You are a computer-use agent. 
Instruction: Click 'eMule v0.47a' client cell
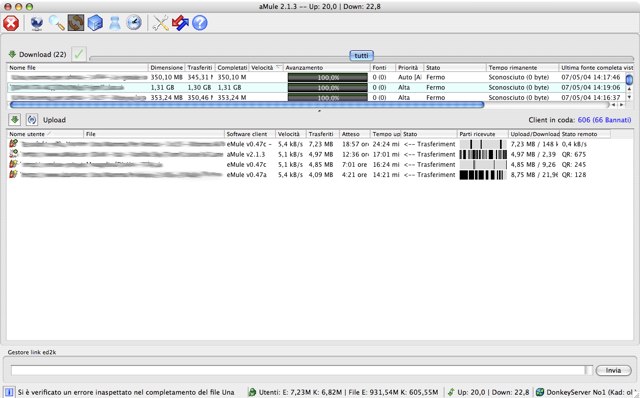[x=247, y=174]
